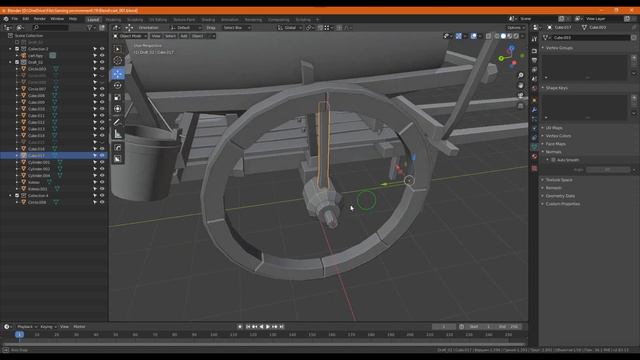Screen dimensions: 640x360
Task: Open the Object Mode dropdown
Action: [x=130, y=36]
